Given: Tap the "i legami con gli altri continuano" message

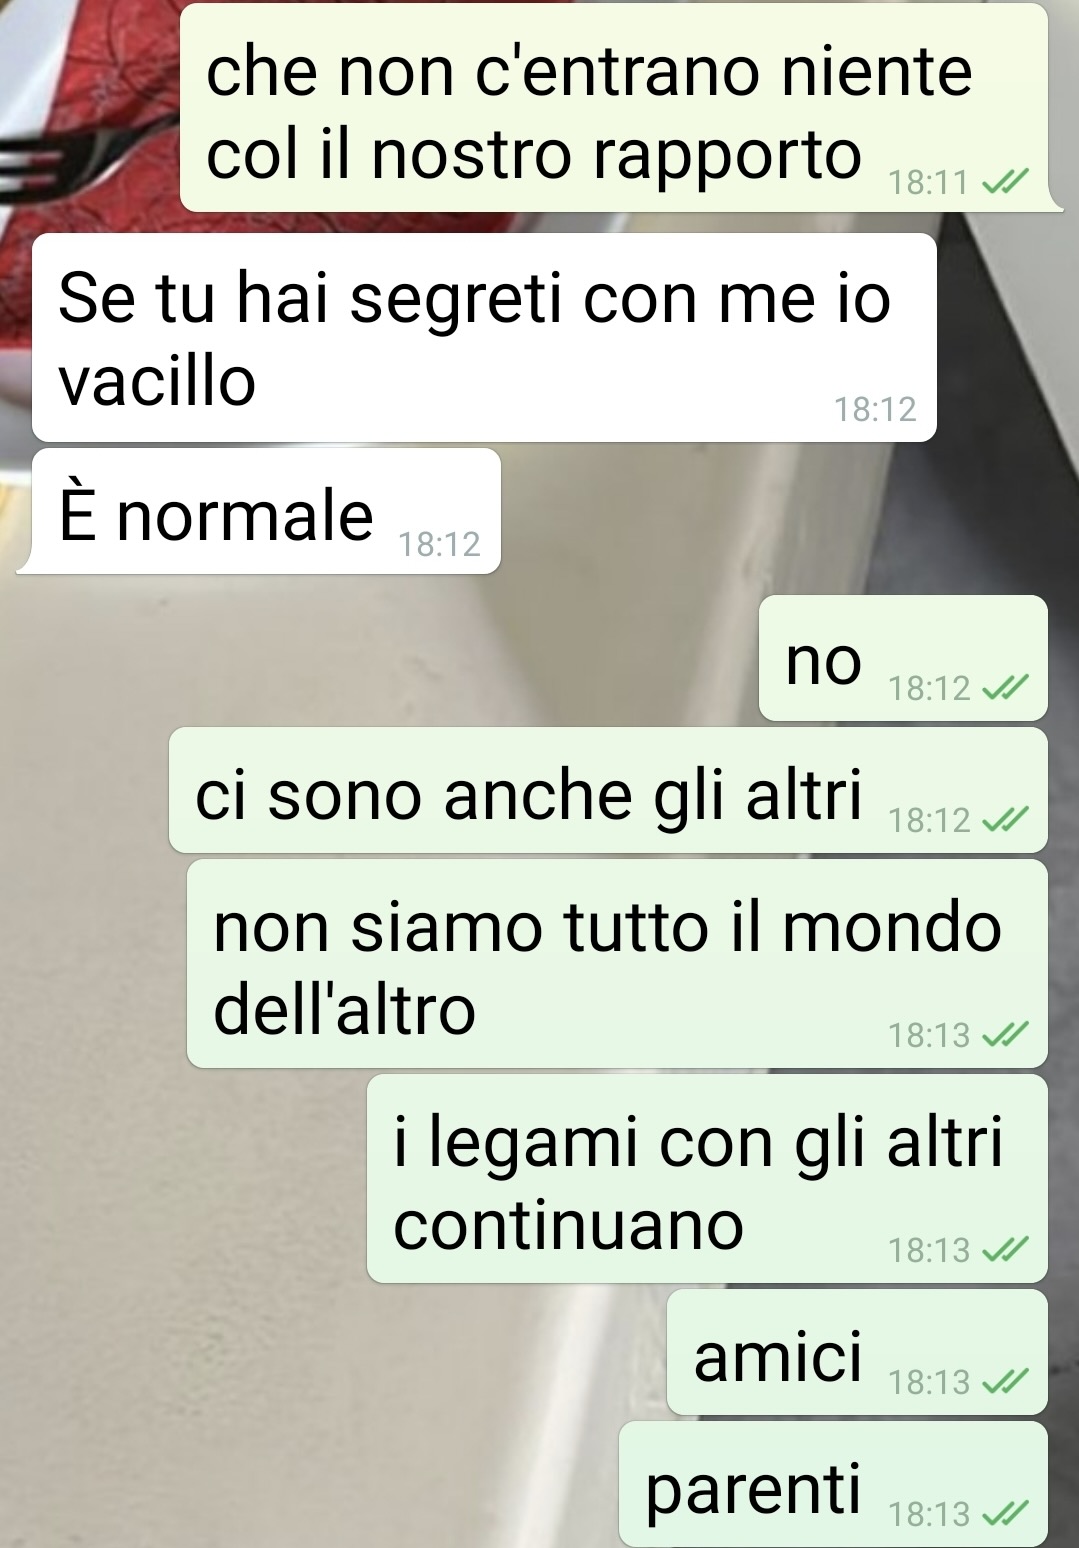Looking at the screenshot, I should tap(707, 1179).
